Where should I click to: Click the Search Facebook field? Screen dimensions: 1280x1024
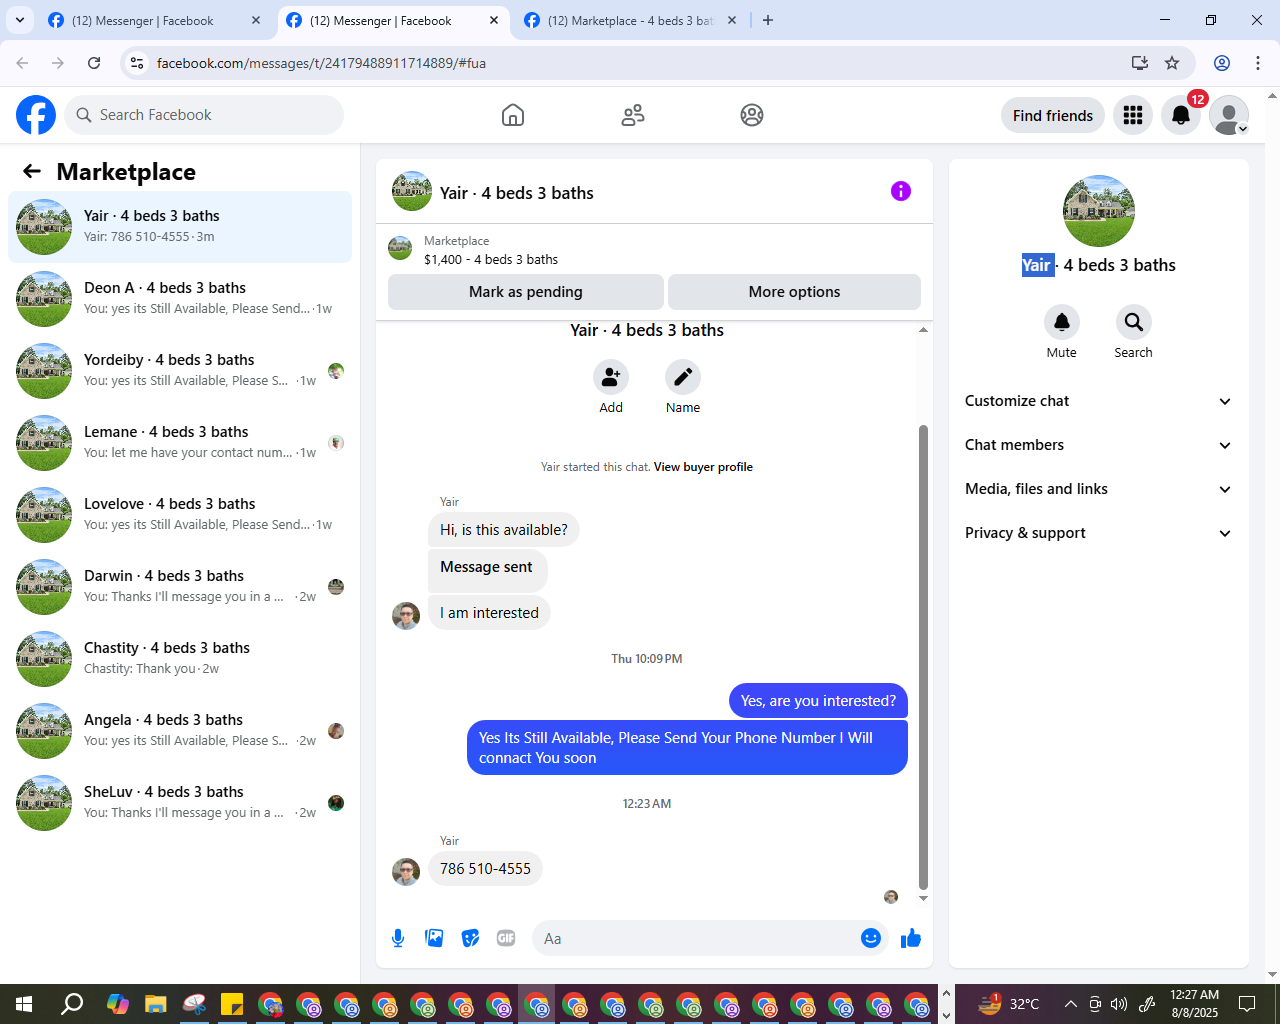(204, 115)
